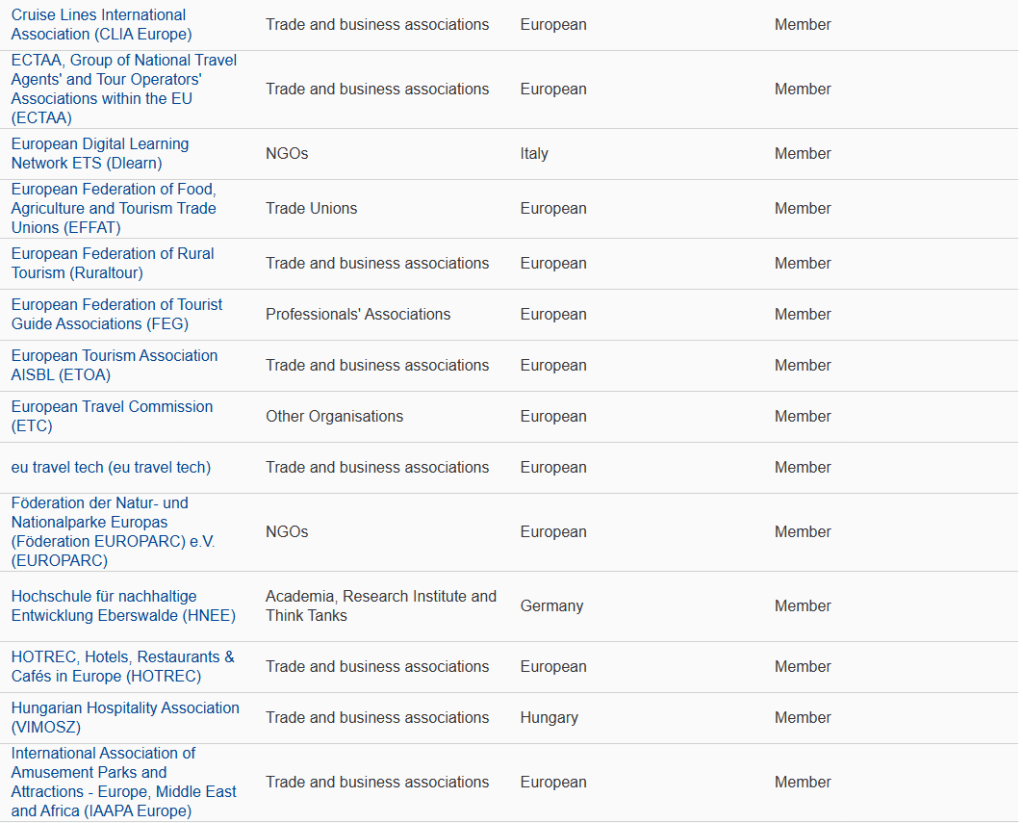1023x823 pixels.
Task: Select the Other Organisations category cell
Action: (x=334, y=417)
